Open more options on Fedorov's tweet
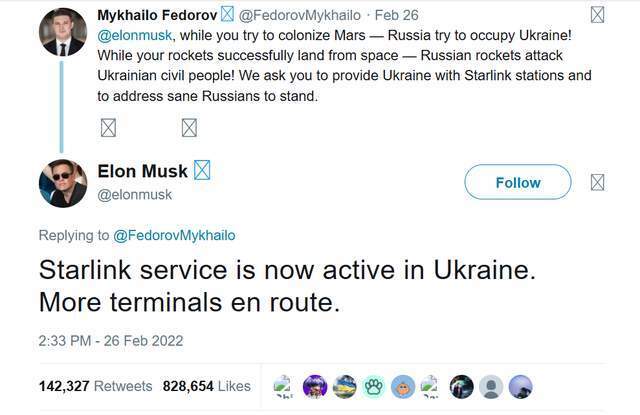Image resolution: width=640 pixels, height=415 pixels. [x=598, y=15]
